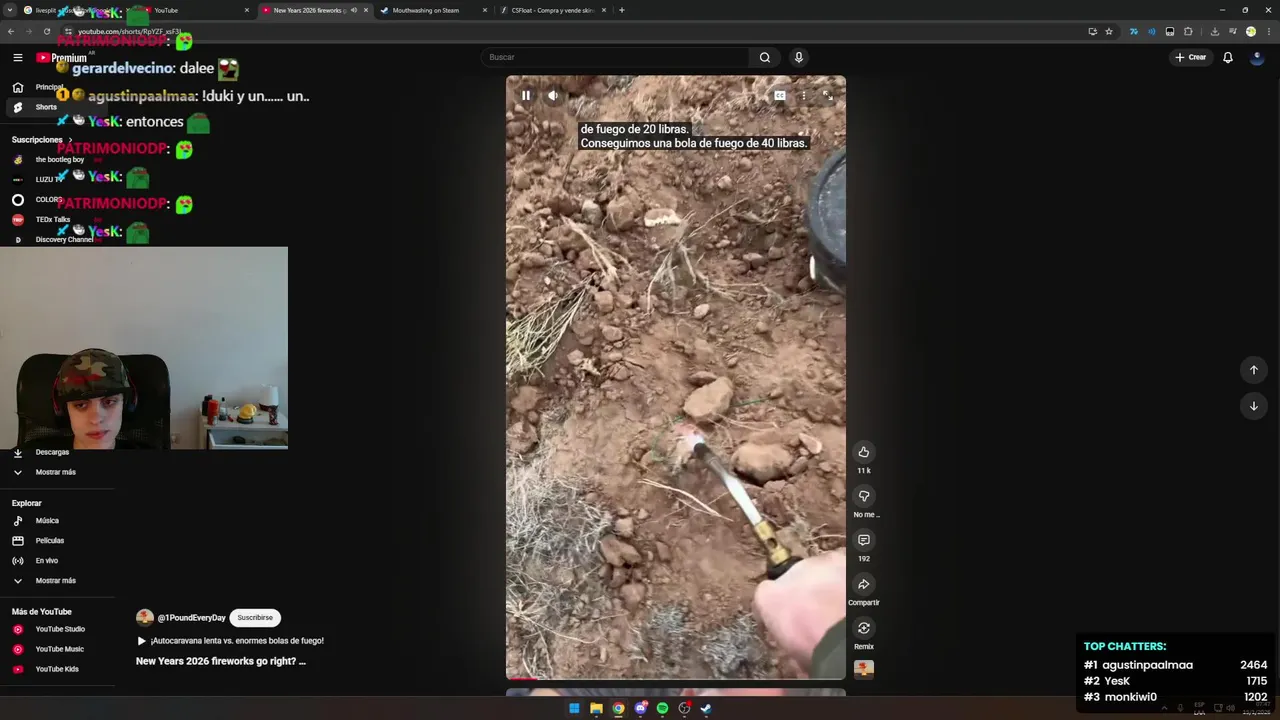Open the Chrome profile avatar
Image resolution: width=1280 pixels, height=720 pixels.
click(x=1251, y=31)
